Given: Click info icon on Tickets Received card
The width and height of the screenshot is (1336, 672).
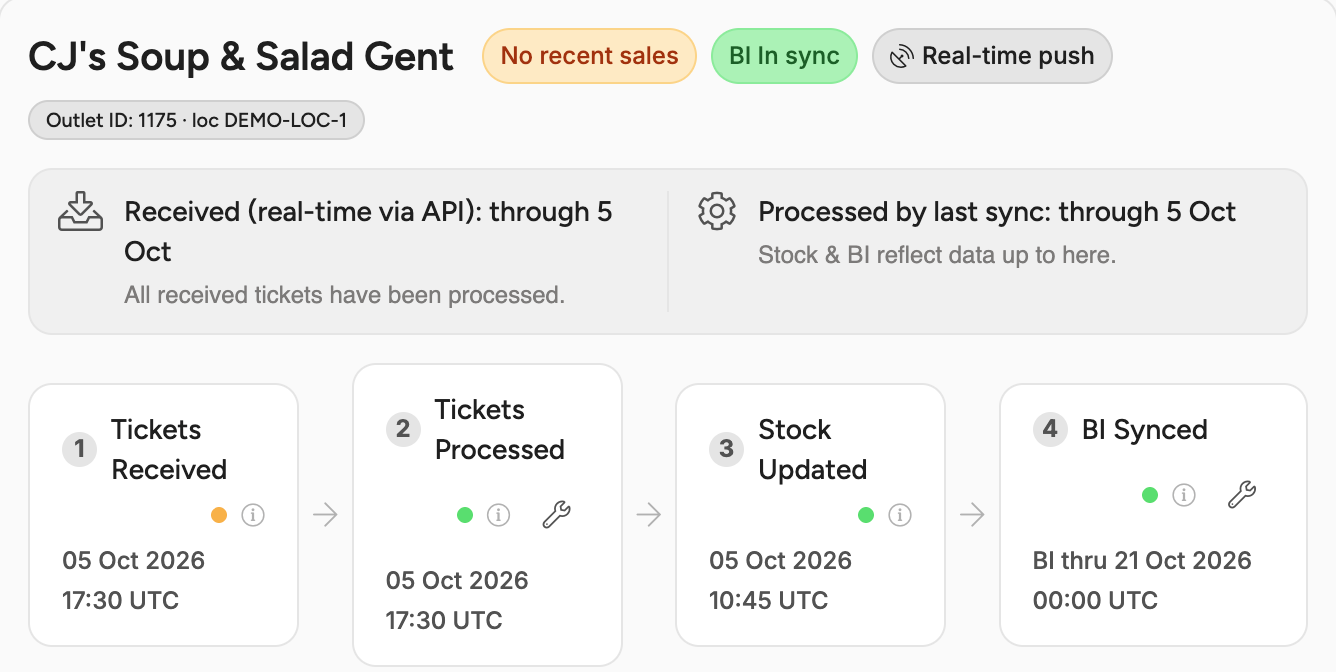Looking at the screenshot, I should [253, 515].
